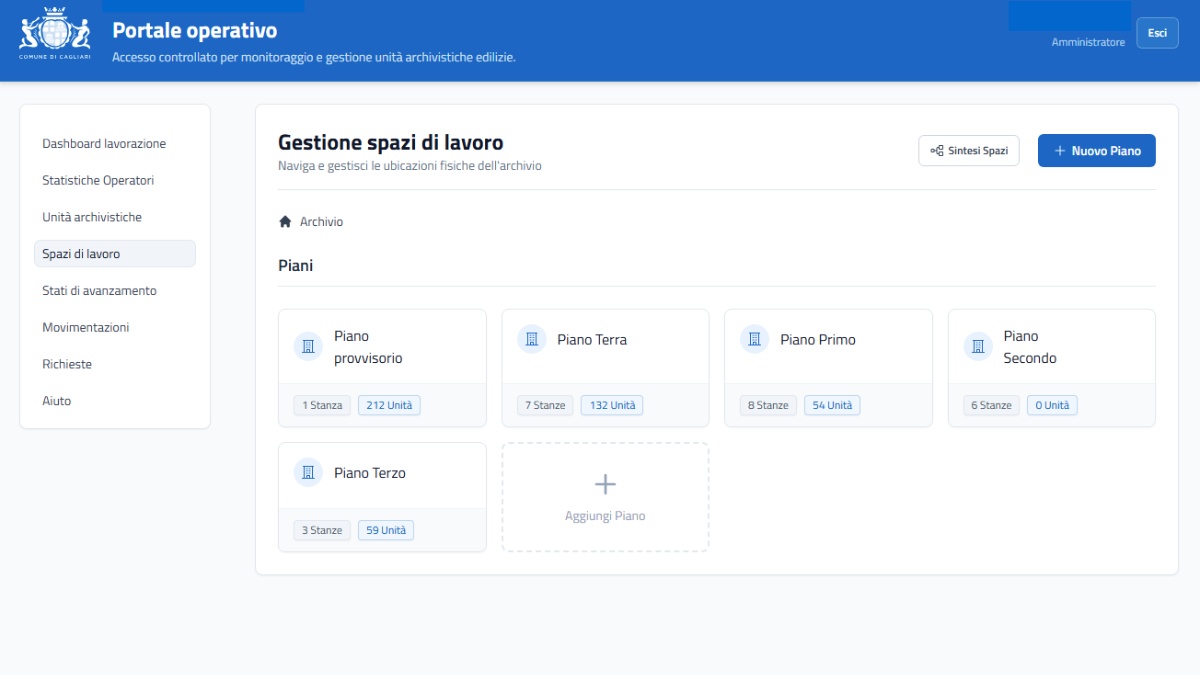Screen dimensions: 1200x675
Task: Click the 1 Stanza badge
Action: pos(322,405)
